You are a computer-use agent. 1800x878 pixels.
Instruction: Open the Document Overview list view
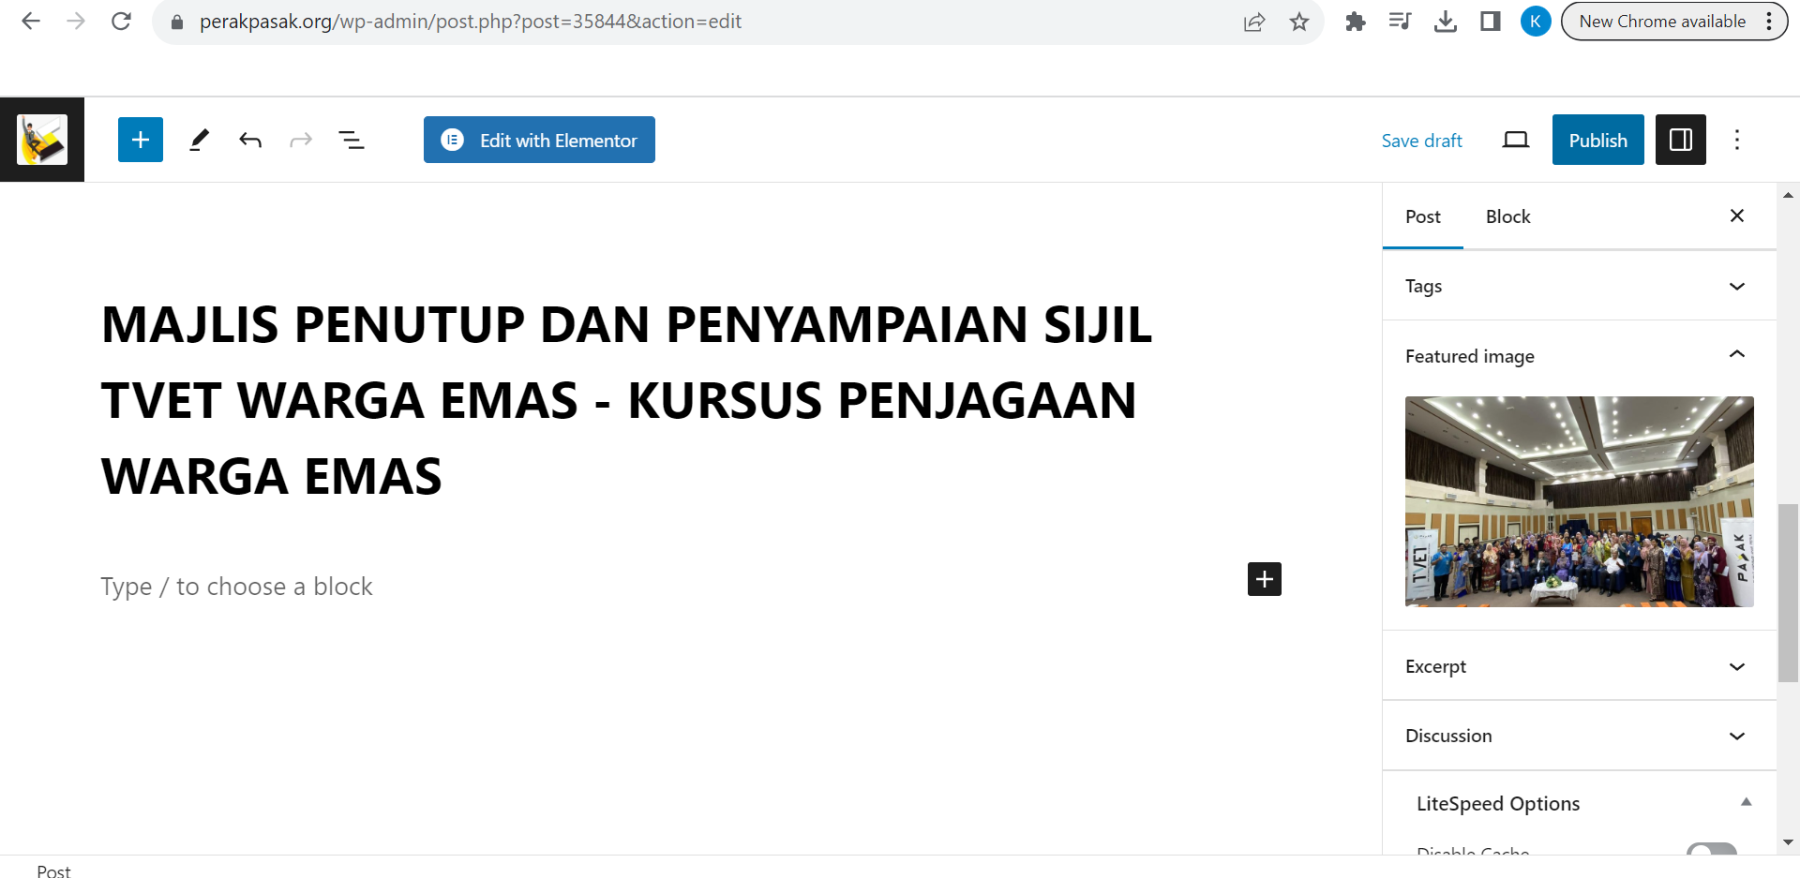(x=351, y=140)
